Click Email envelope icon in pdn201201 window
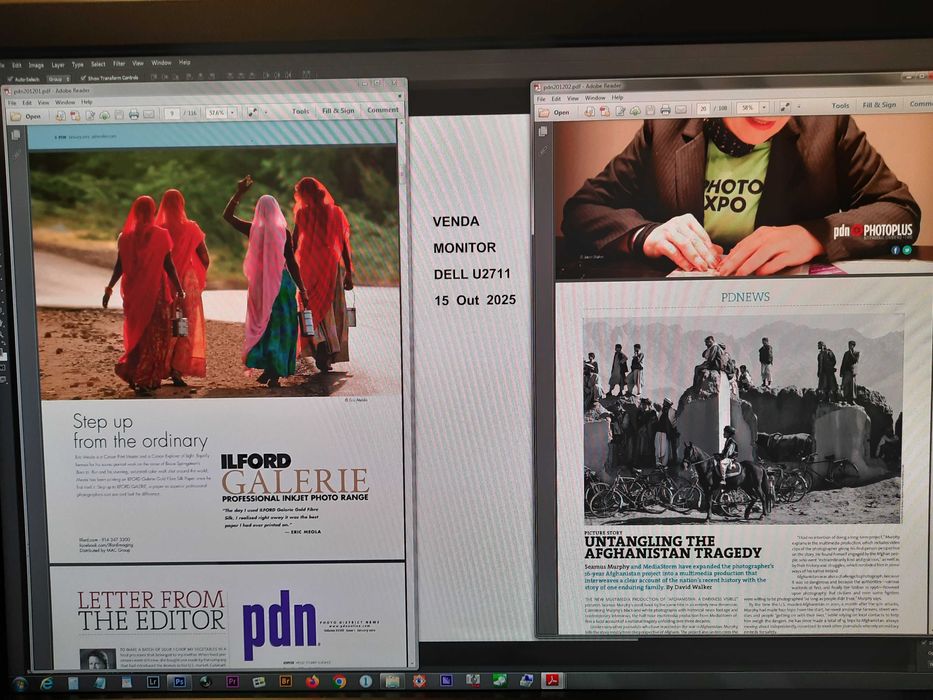Viewport: 933px width, 700px height. click(149, 114)
